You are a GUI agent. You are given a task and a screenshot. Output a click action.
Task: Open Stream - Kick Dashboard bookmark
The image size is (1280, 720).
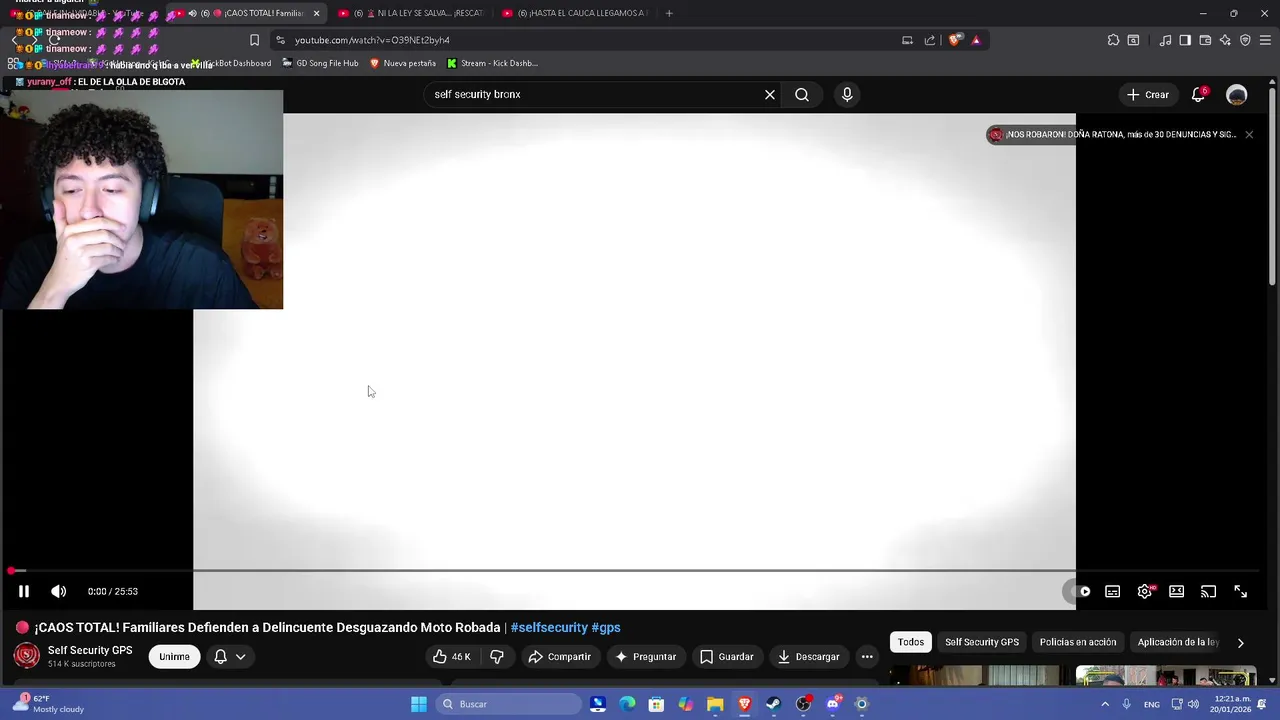tap(492, 63)
